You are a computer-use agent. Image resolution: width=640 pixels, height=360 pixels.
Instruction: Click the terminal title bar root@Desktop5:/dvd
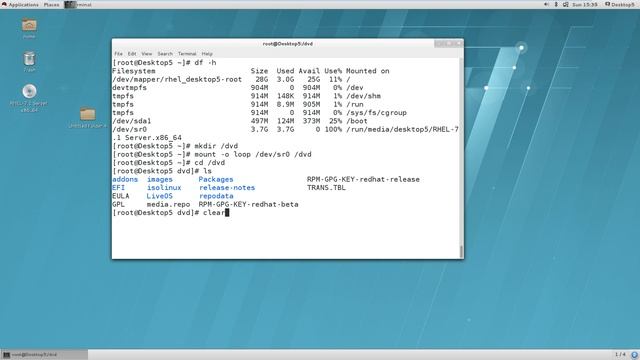pos(287,44)
